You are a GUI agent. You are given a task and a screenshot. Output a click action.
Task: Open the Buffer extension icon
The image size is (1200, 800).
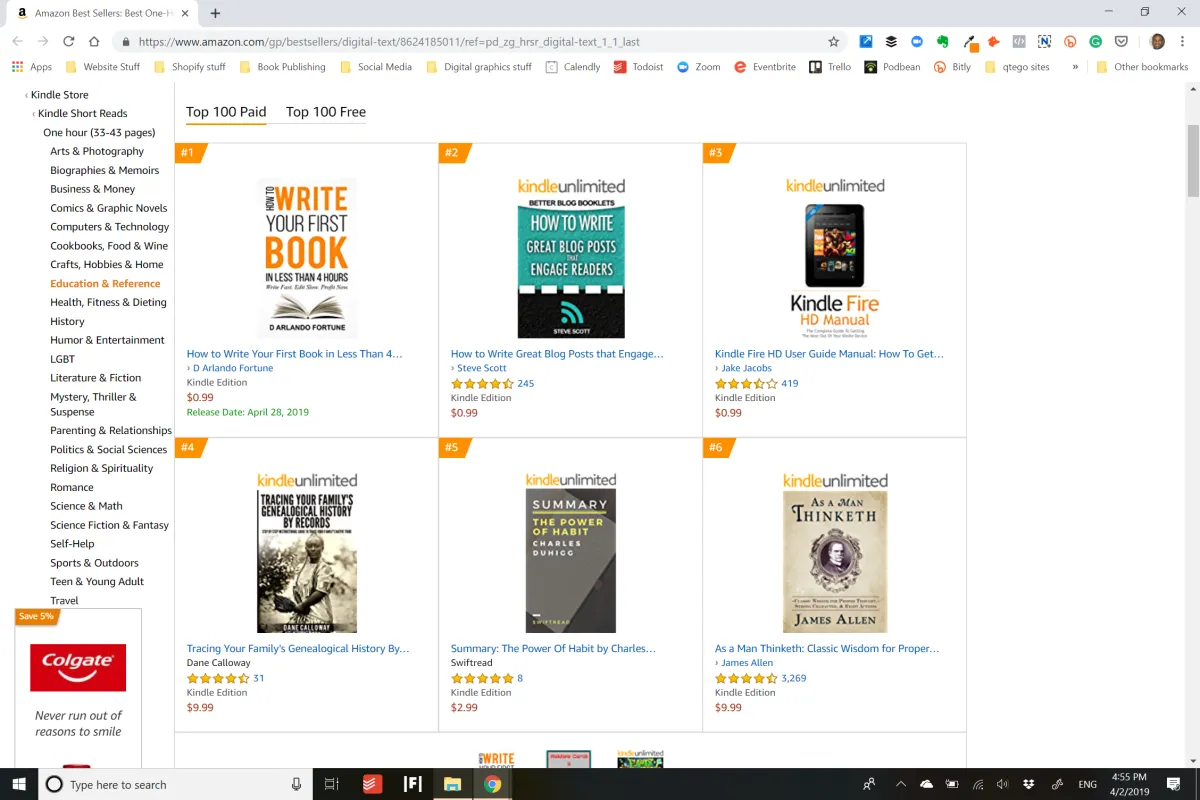(x=891, y=42)
